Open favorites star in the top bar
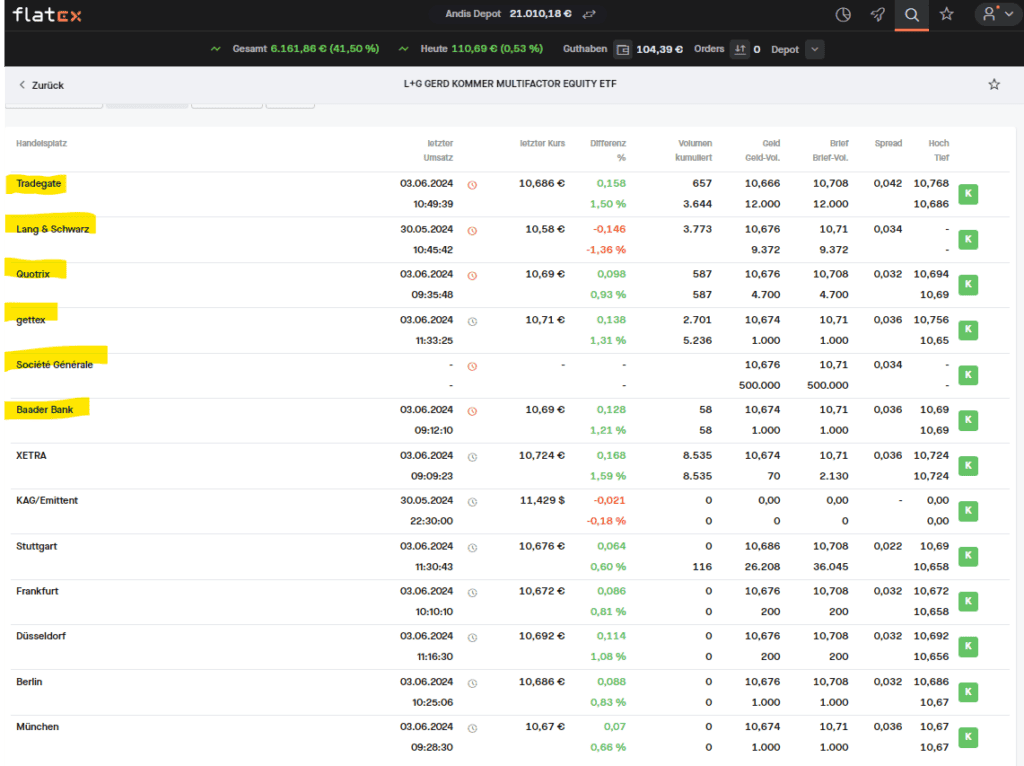This screenshot has height=766, width=1024. coord(946,15)
